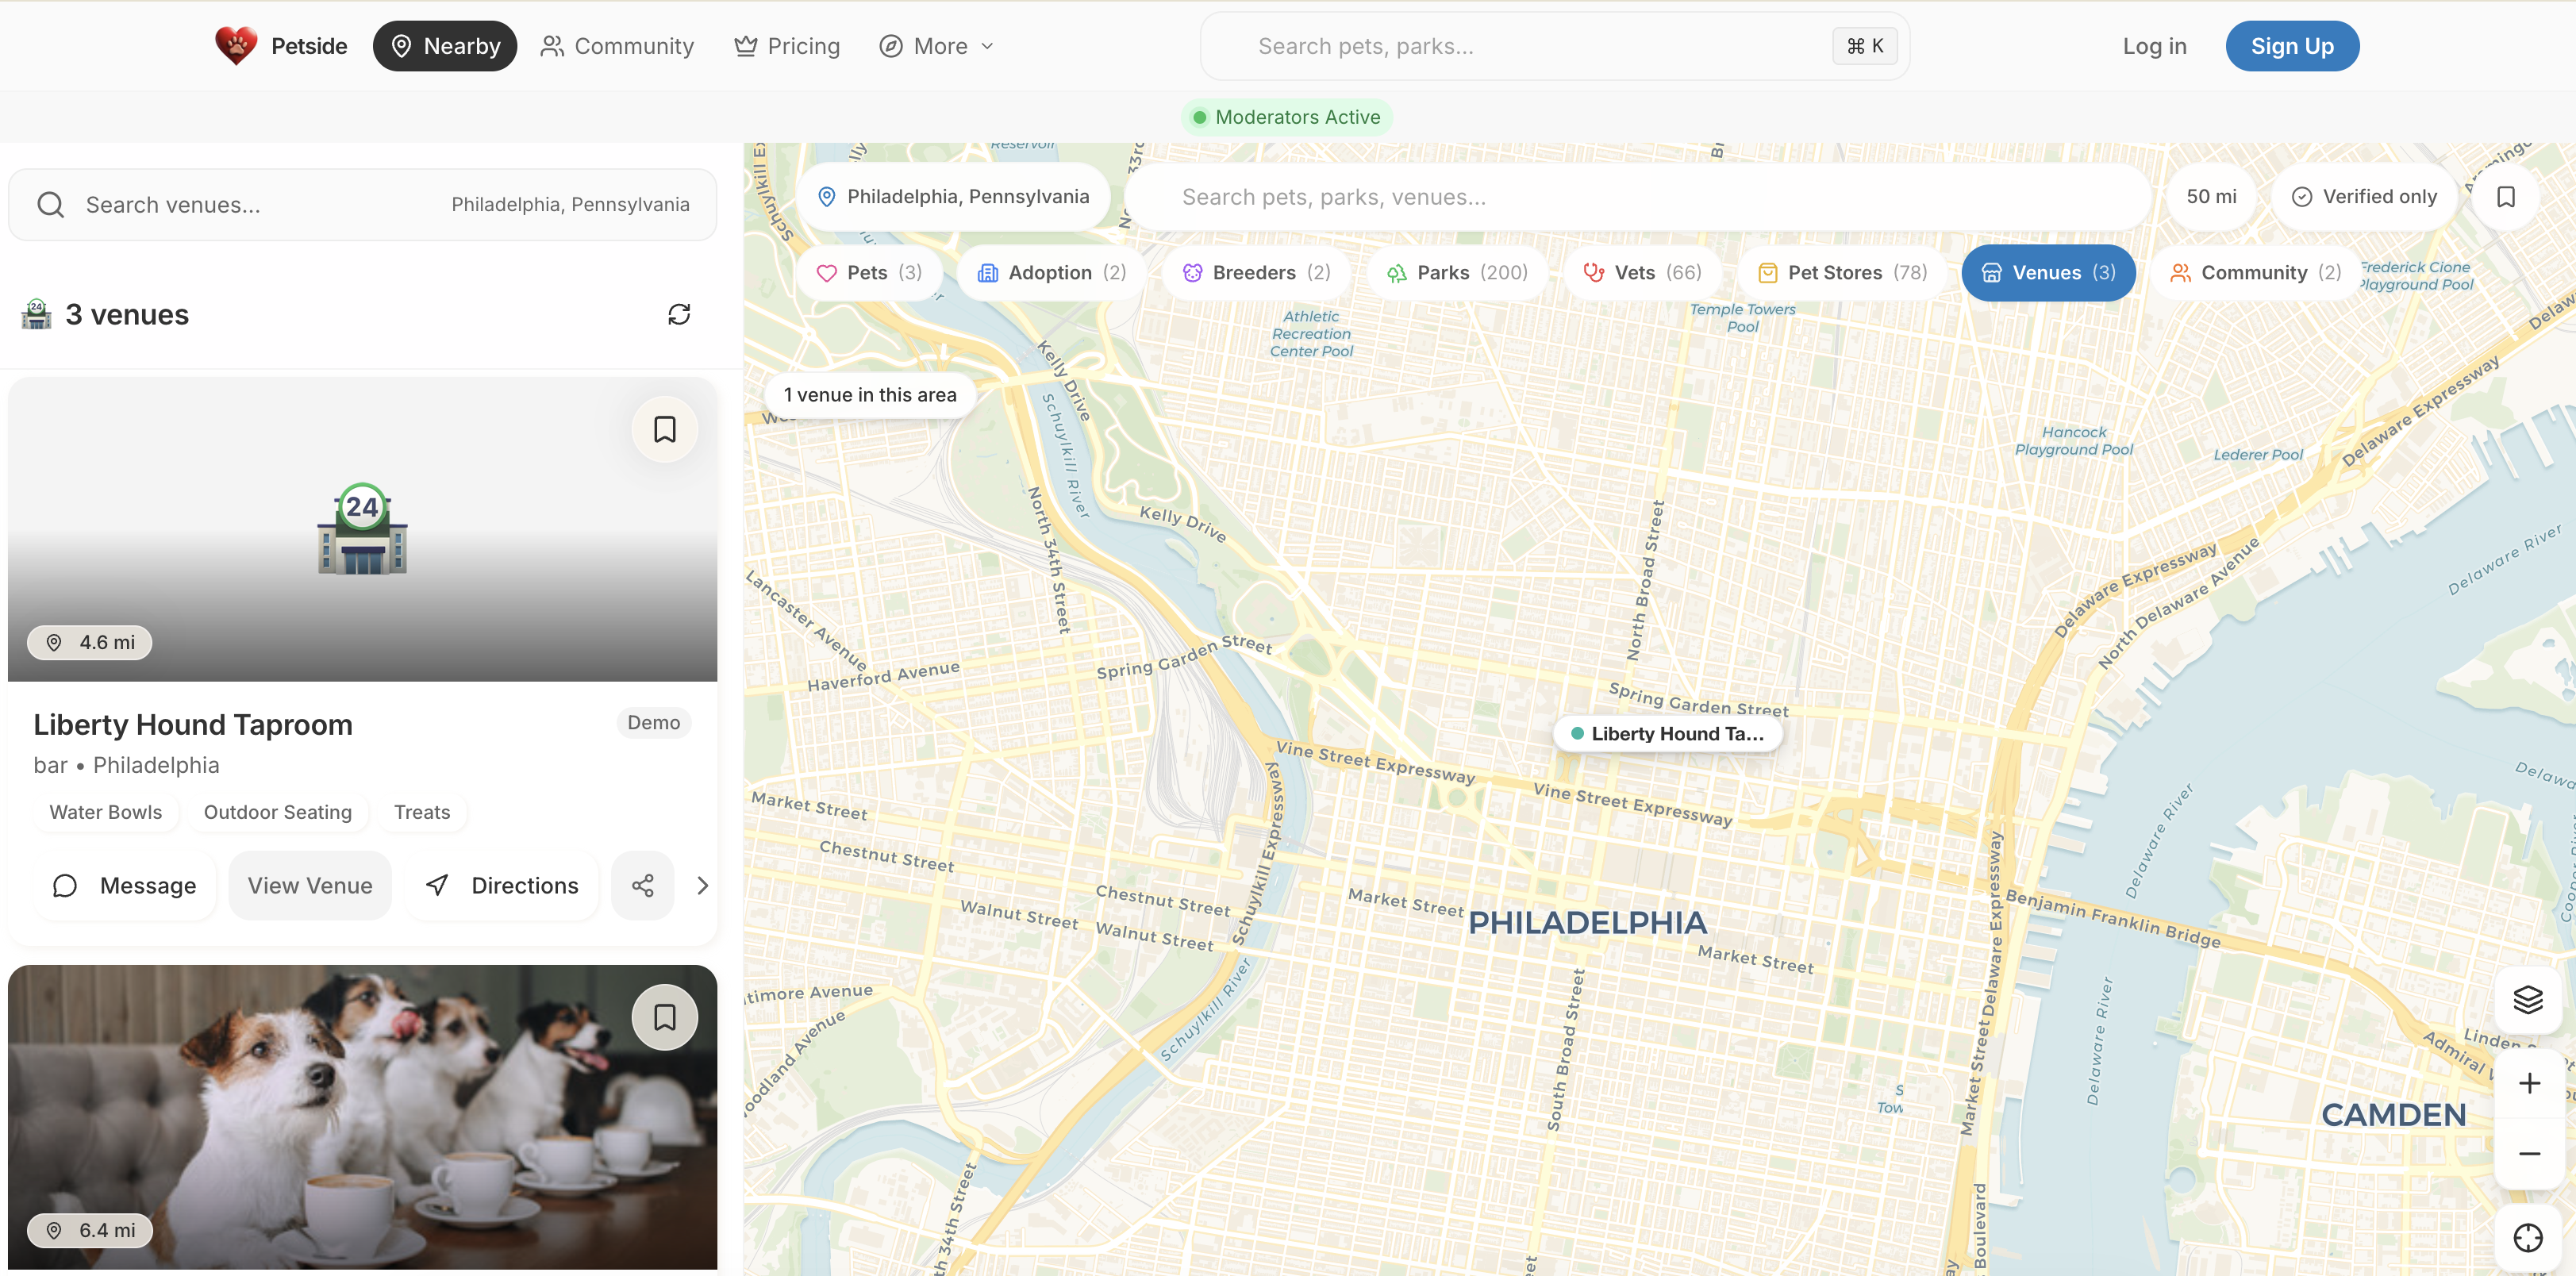Viewport: 2576px width, 1276px height.
Task: Open saved items bookmark on map
Action: [2505, 196]
